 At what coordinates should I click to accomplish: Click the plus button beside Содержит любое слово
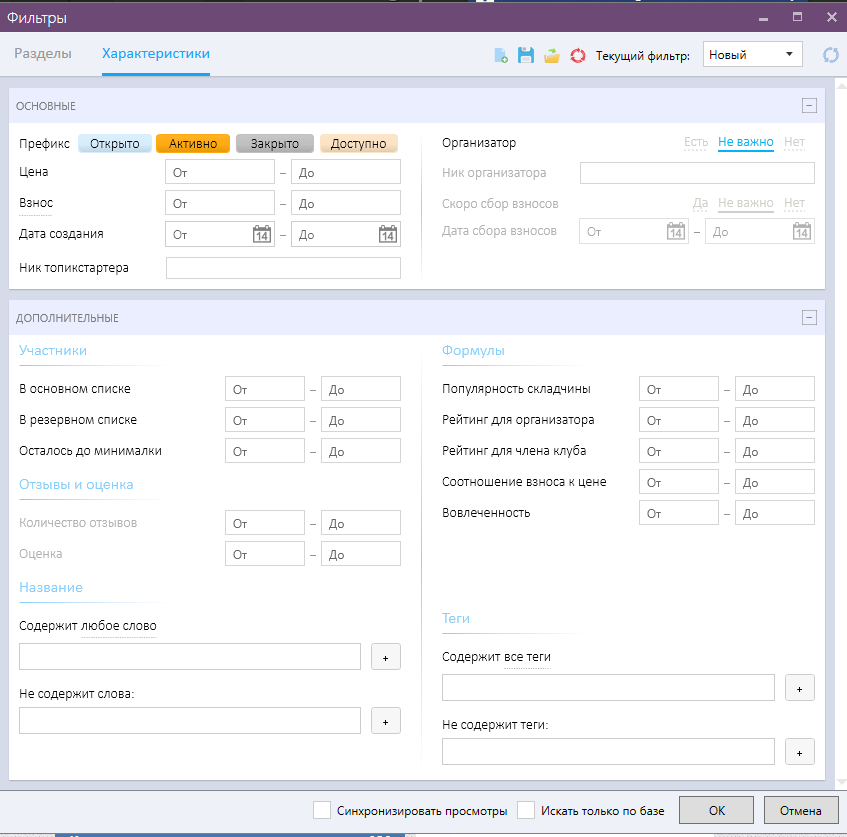[x=386, y=657]
